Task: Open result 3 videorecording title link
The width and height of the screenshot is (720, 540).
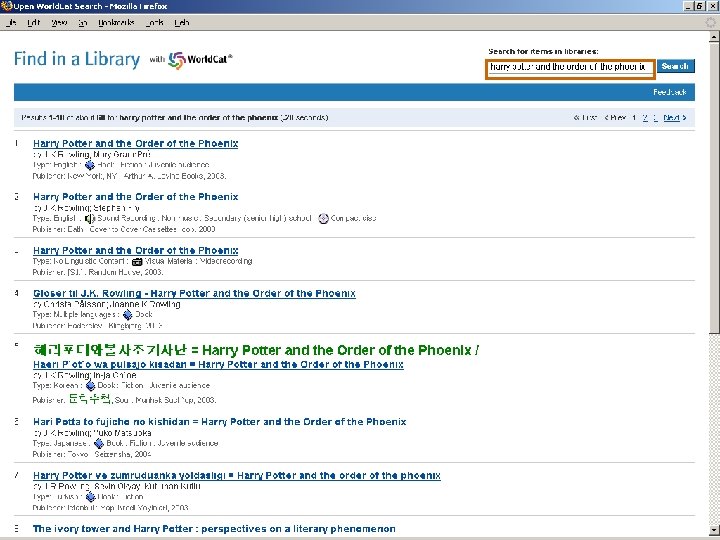Action: click(x=135, y=251)
